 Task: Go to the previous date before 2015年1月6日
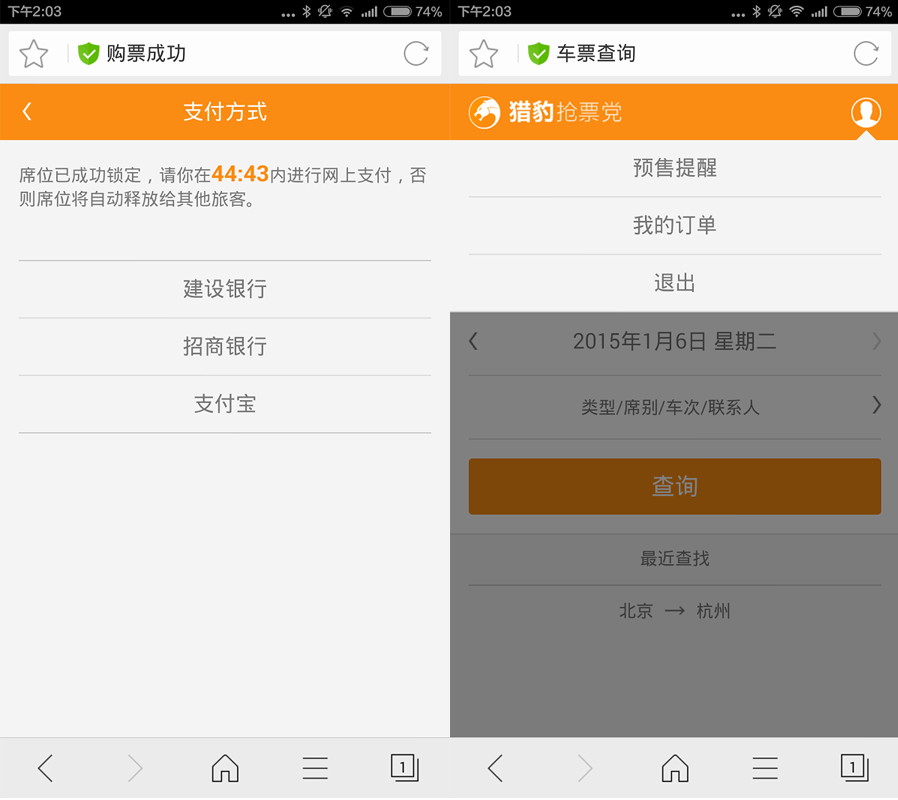pyautogui.click(x=474, y=342)
